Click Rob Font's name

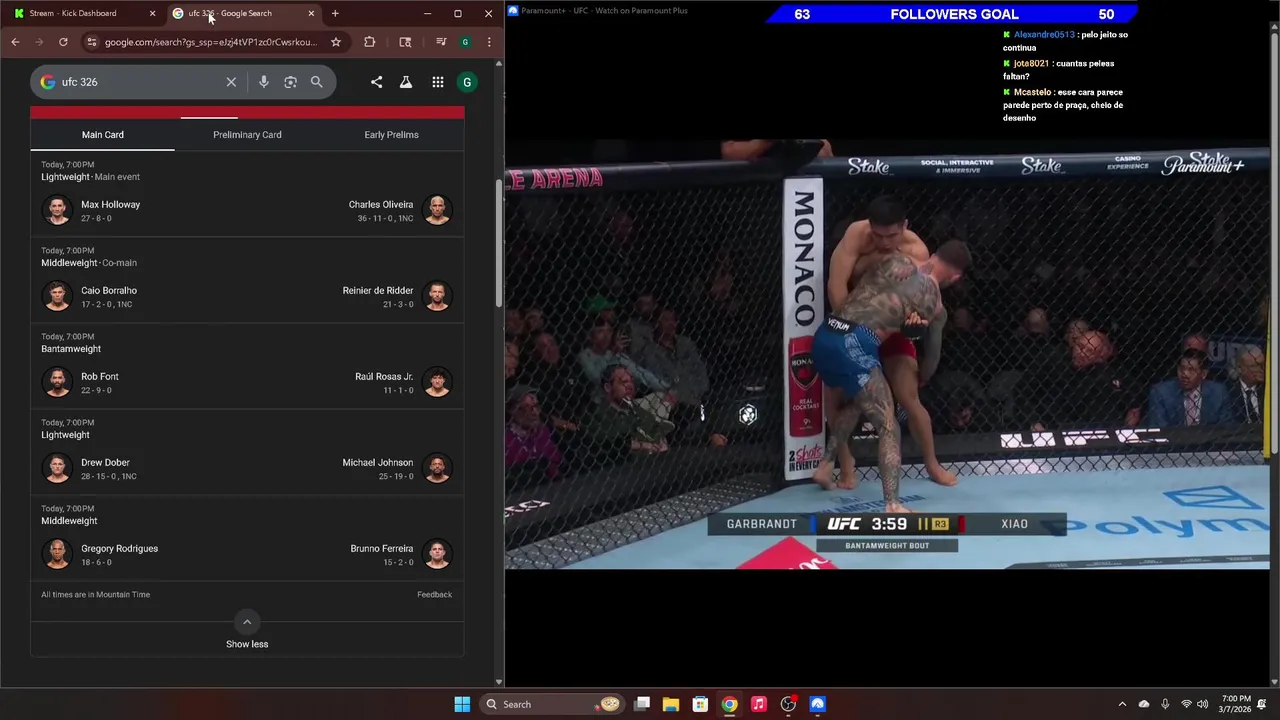pyautogui.click(x=100, y=377)
